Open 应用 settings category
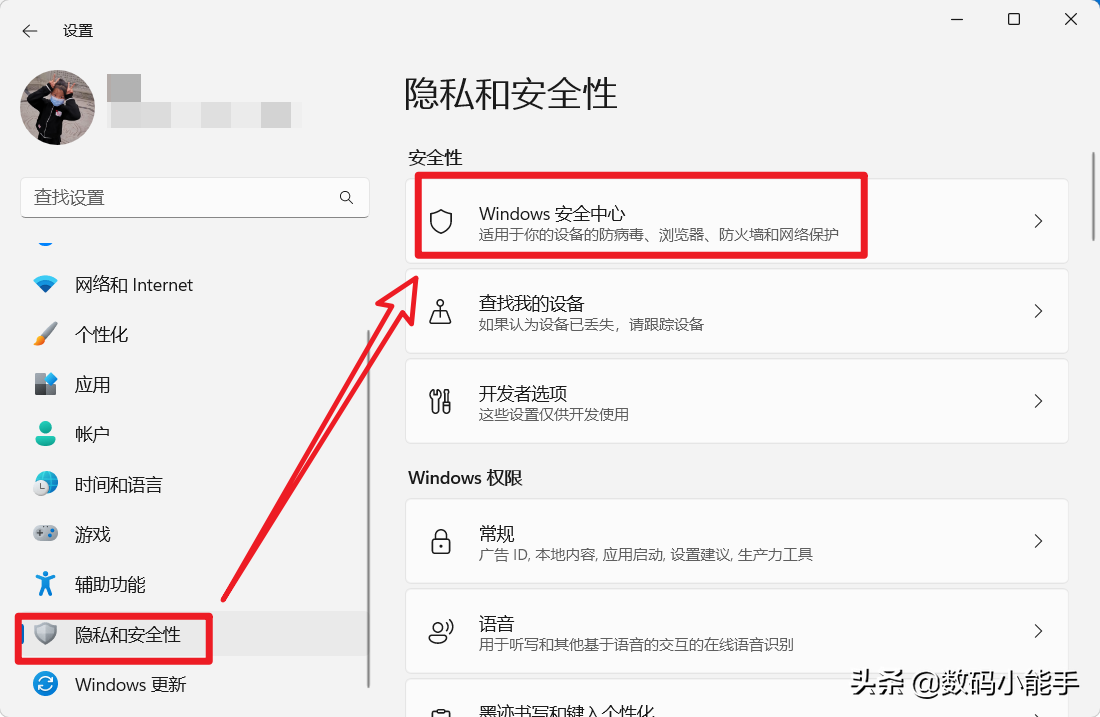This screenshot has height=717, width=1100. coord(194,384)
